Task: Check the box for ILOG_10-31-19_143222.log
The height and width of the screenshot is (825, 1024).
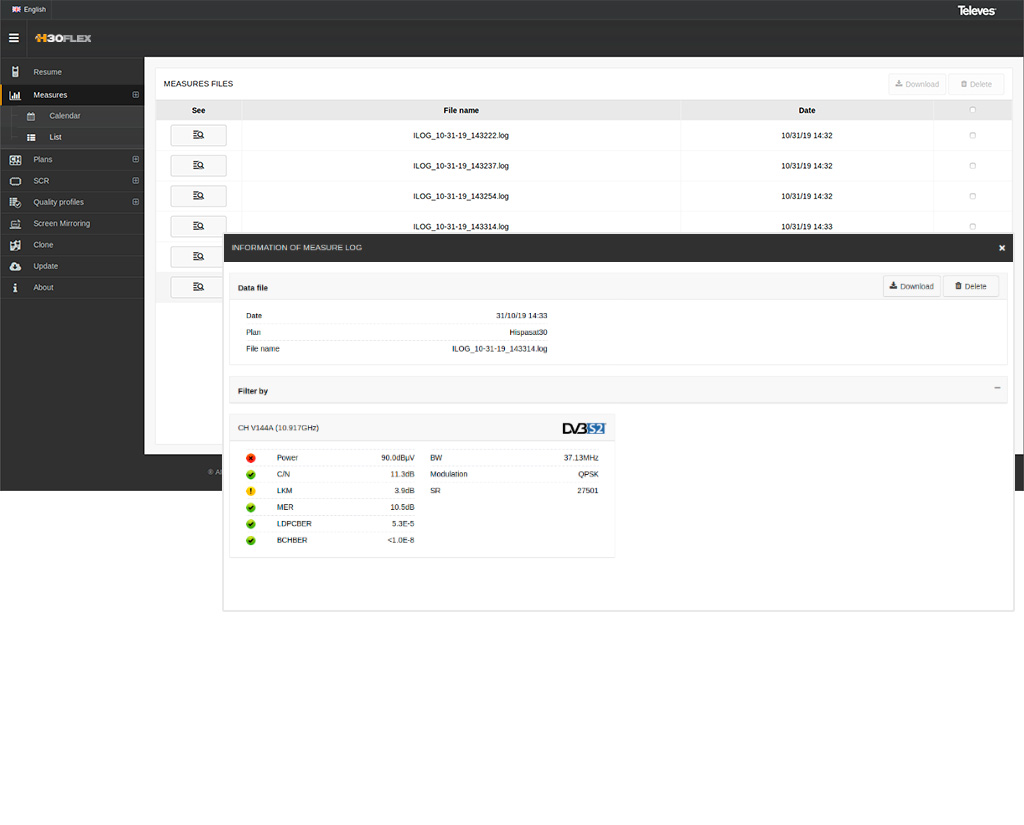Action: [973, 135]
